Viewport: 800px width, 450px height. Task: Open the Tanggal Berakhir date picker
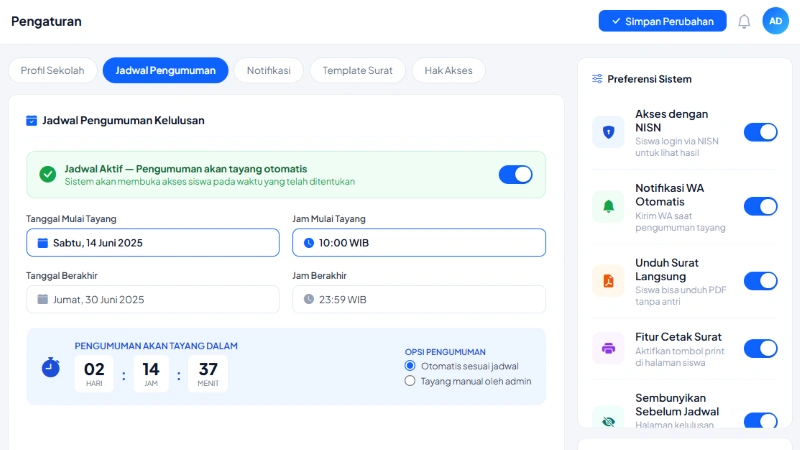(x=153, y=299)
